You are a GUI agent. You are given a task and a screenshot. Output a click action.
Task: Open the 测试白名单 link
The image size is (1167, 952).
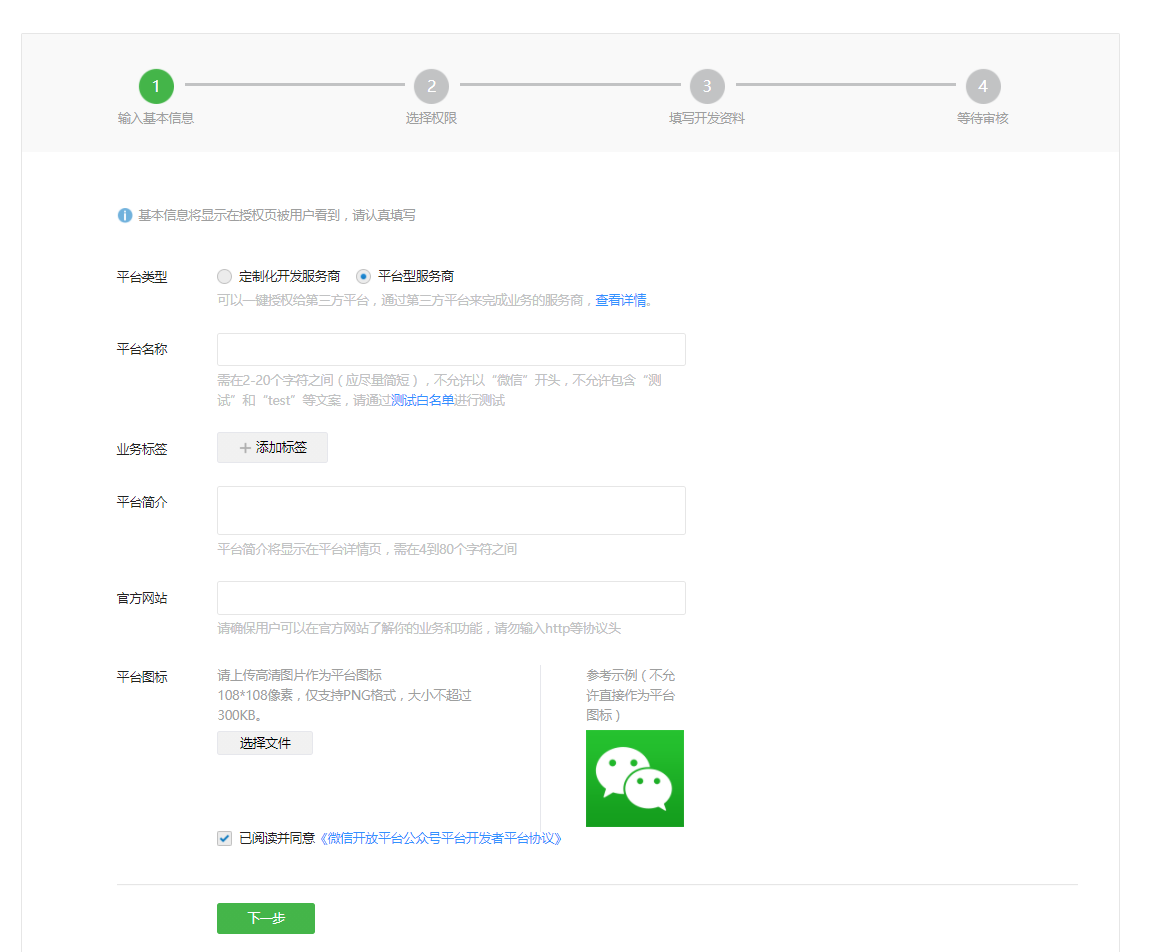(422, 400)
